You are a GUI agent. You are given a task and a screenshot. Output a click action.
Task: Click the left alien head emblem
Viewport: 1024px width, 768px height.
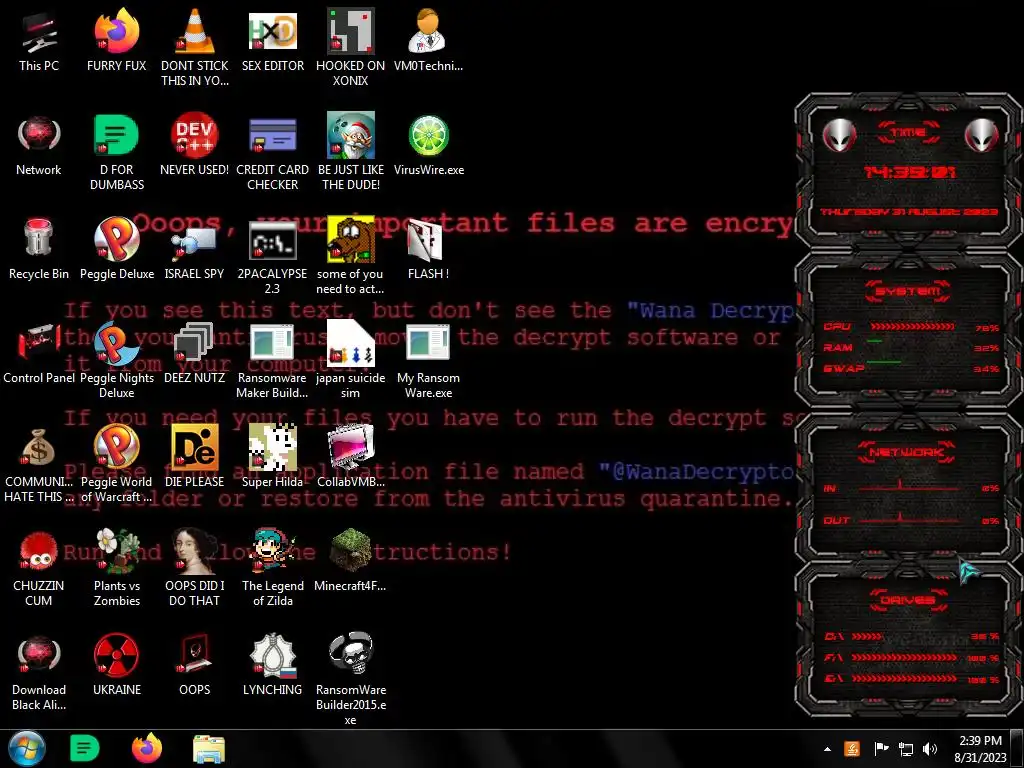pos(840,136)
